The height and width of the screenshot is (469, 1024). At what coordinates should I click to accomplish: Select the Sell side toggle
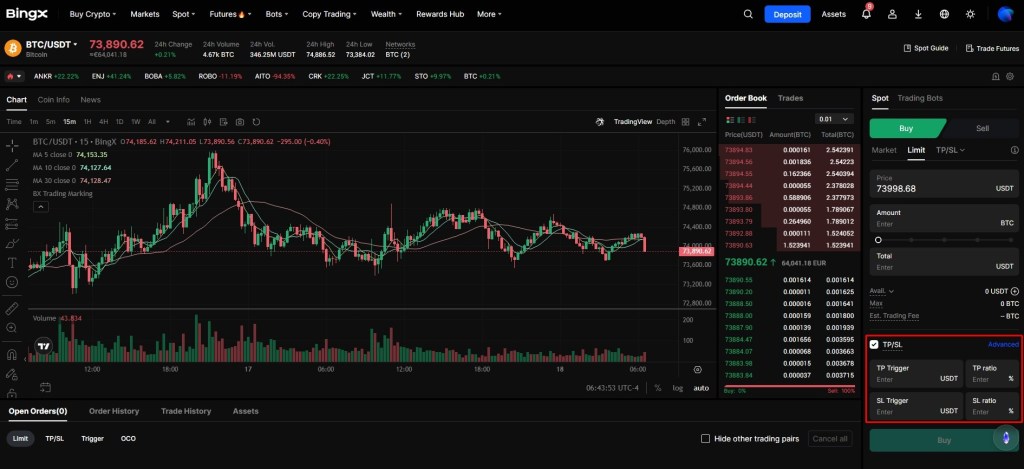click(982, 129)
